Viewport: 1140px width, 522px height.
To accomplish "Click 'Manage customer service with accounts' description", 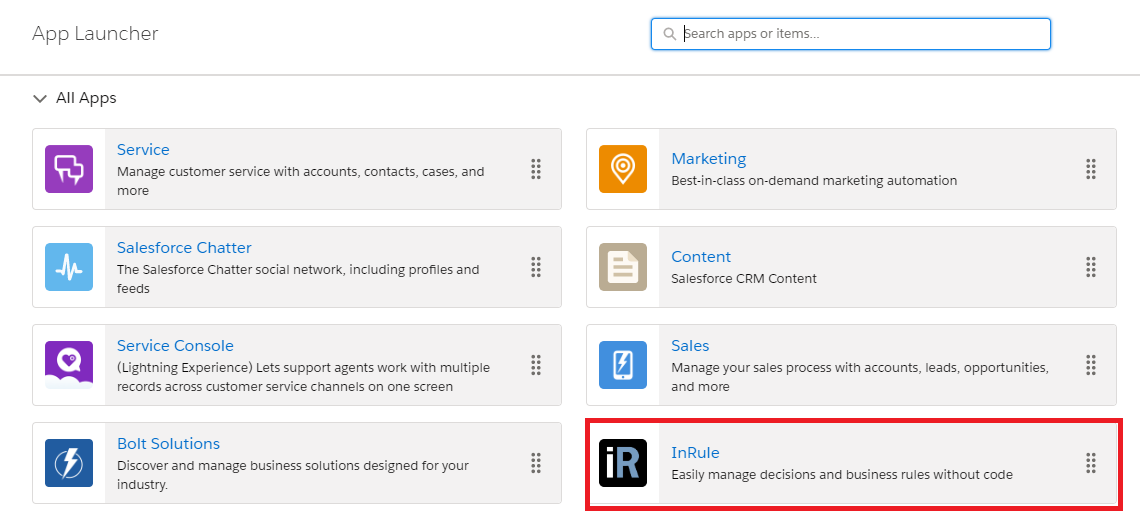I will 300,181.
